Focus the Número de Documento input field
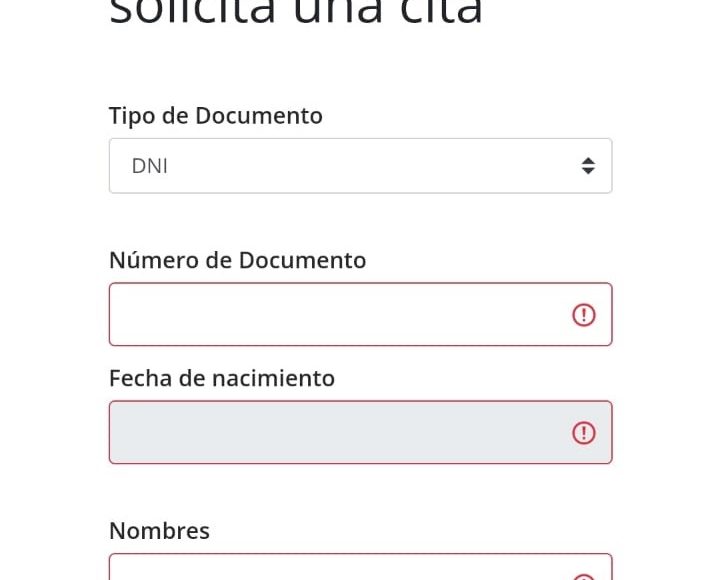This screenshot has width=715, height=580. pos(361,314)
